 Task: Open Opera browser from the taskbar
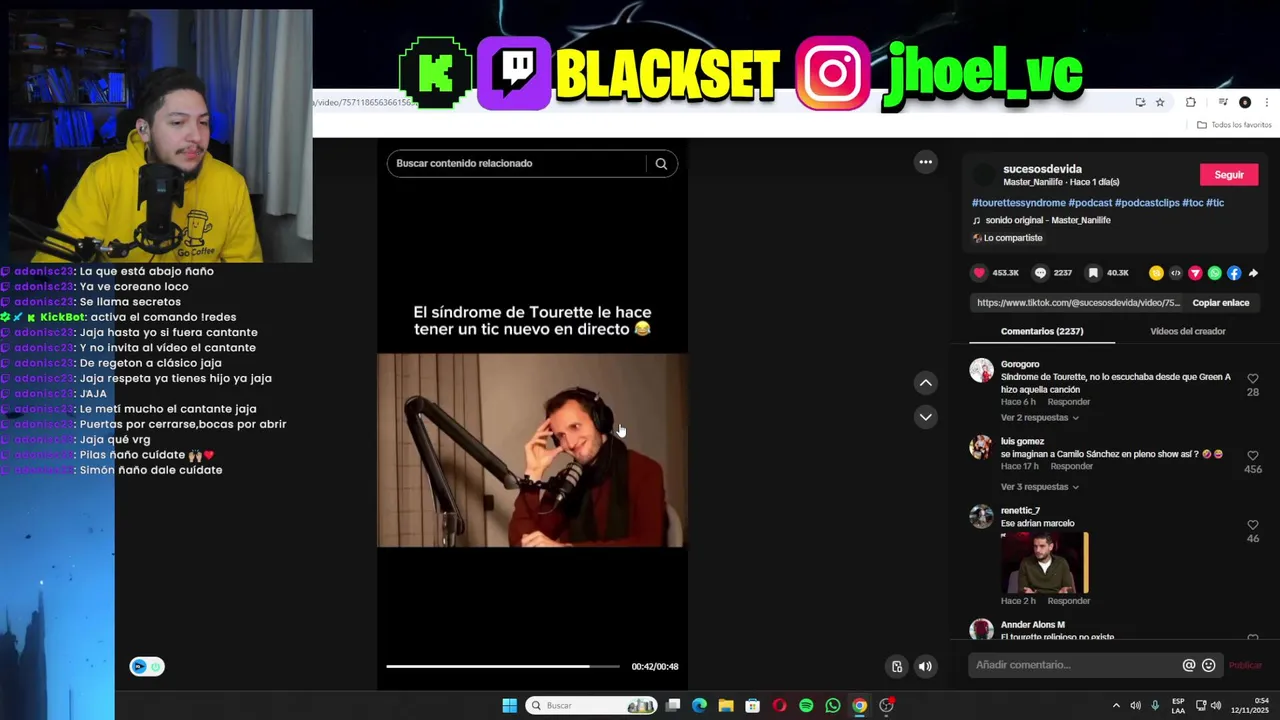click(x=779, y=706)
